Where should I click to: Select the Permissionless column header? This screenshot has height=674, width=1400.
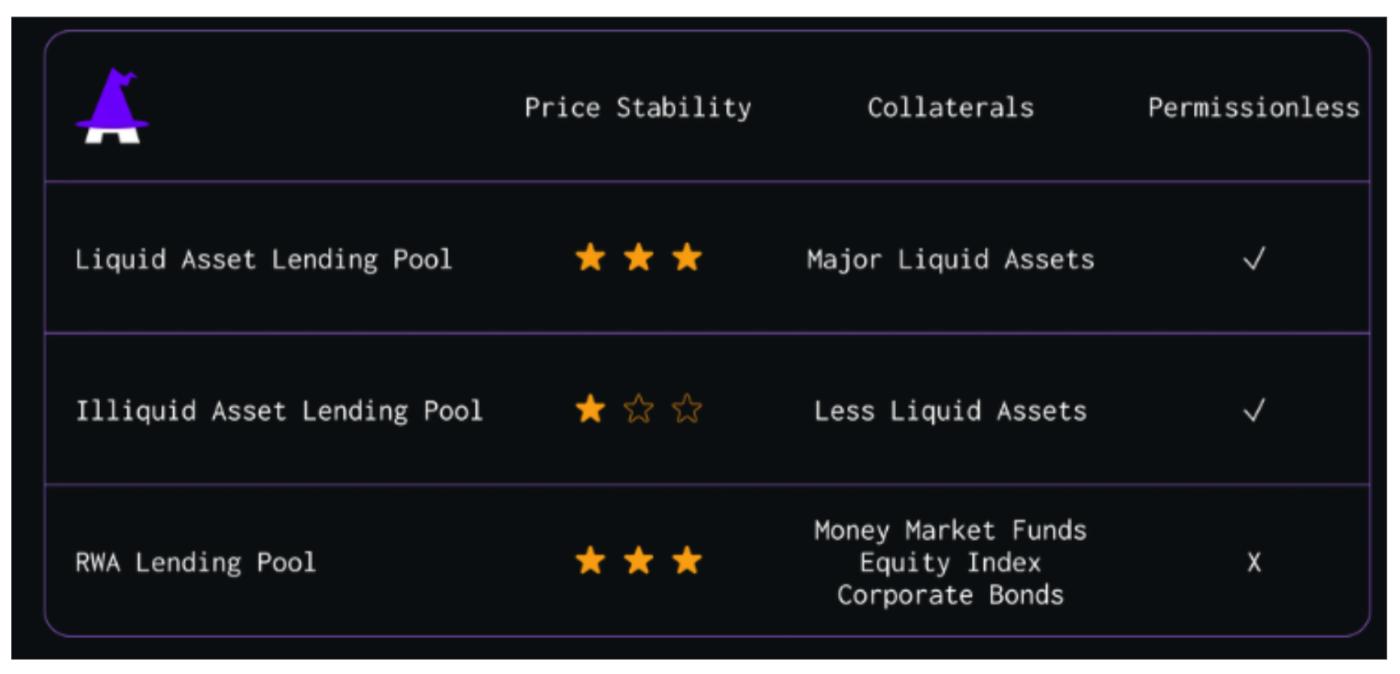[1253, 107]
